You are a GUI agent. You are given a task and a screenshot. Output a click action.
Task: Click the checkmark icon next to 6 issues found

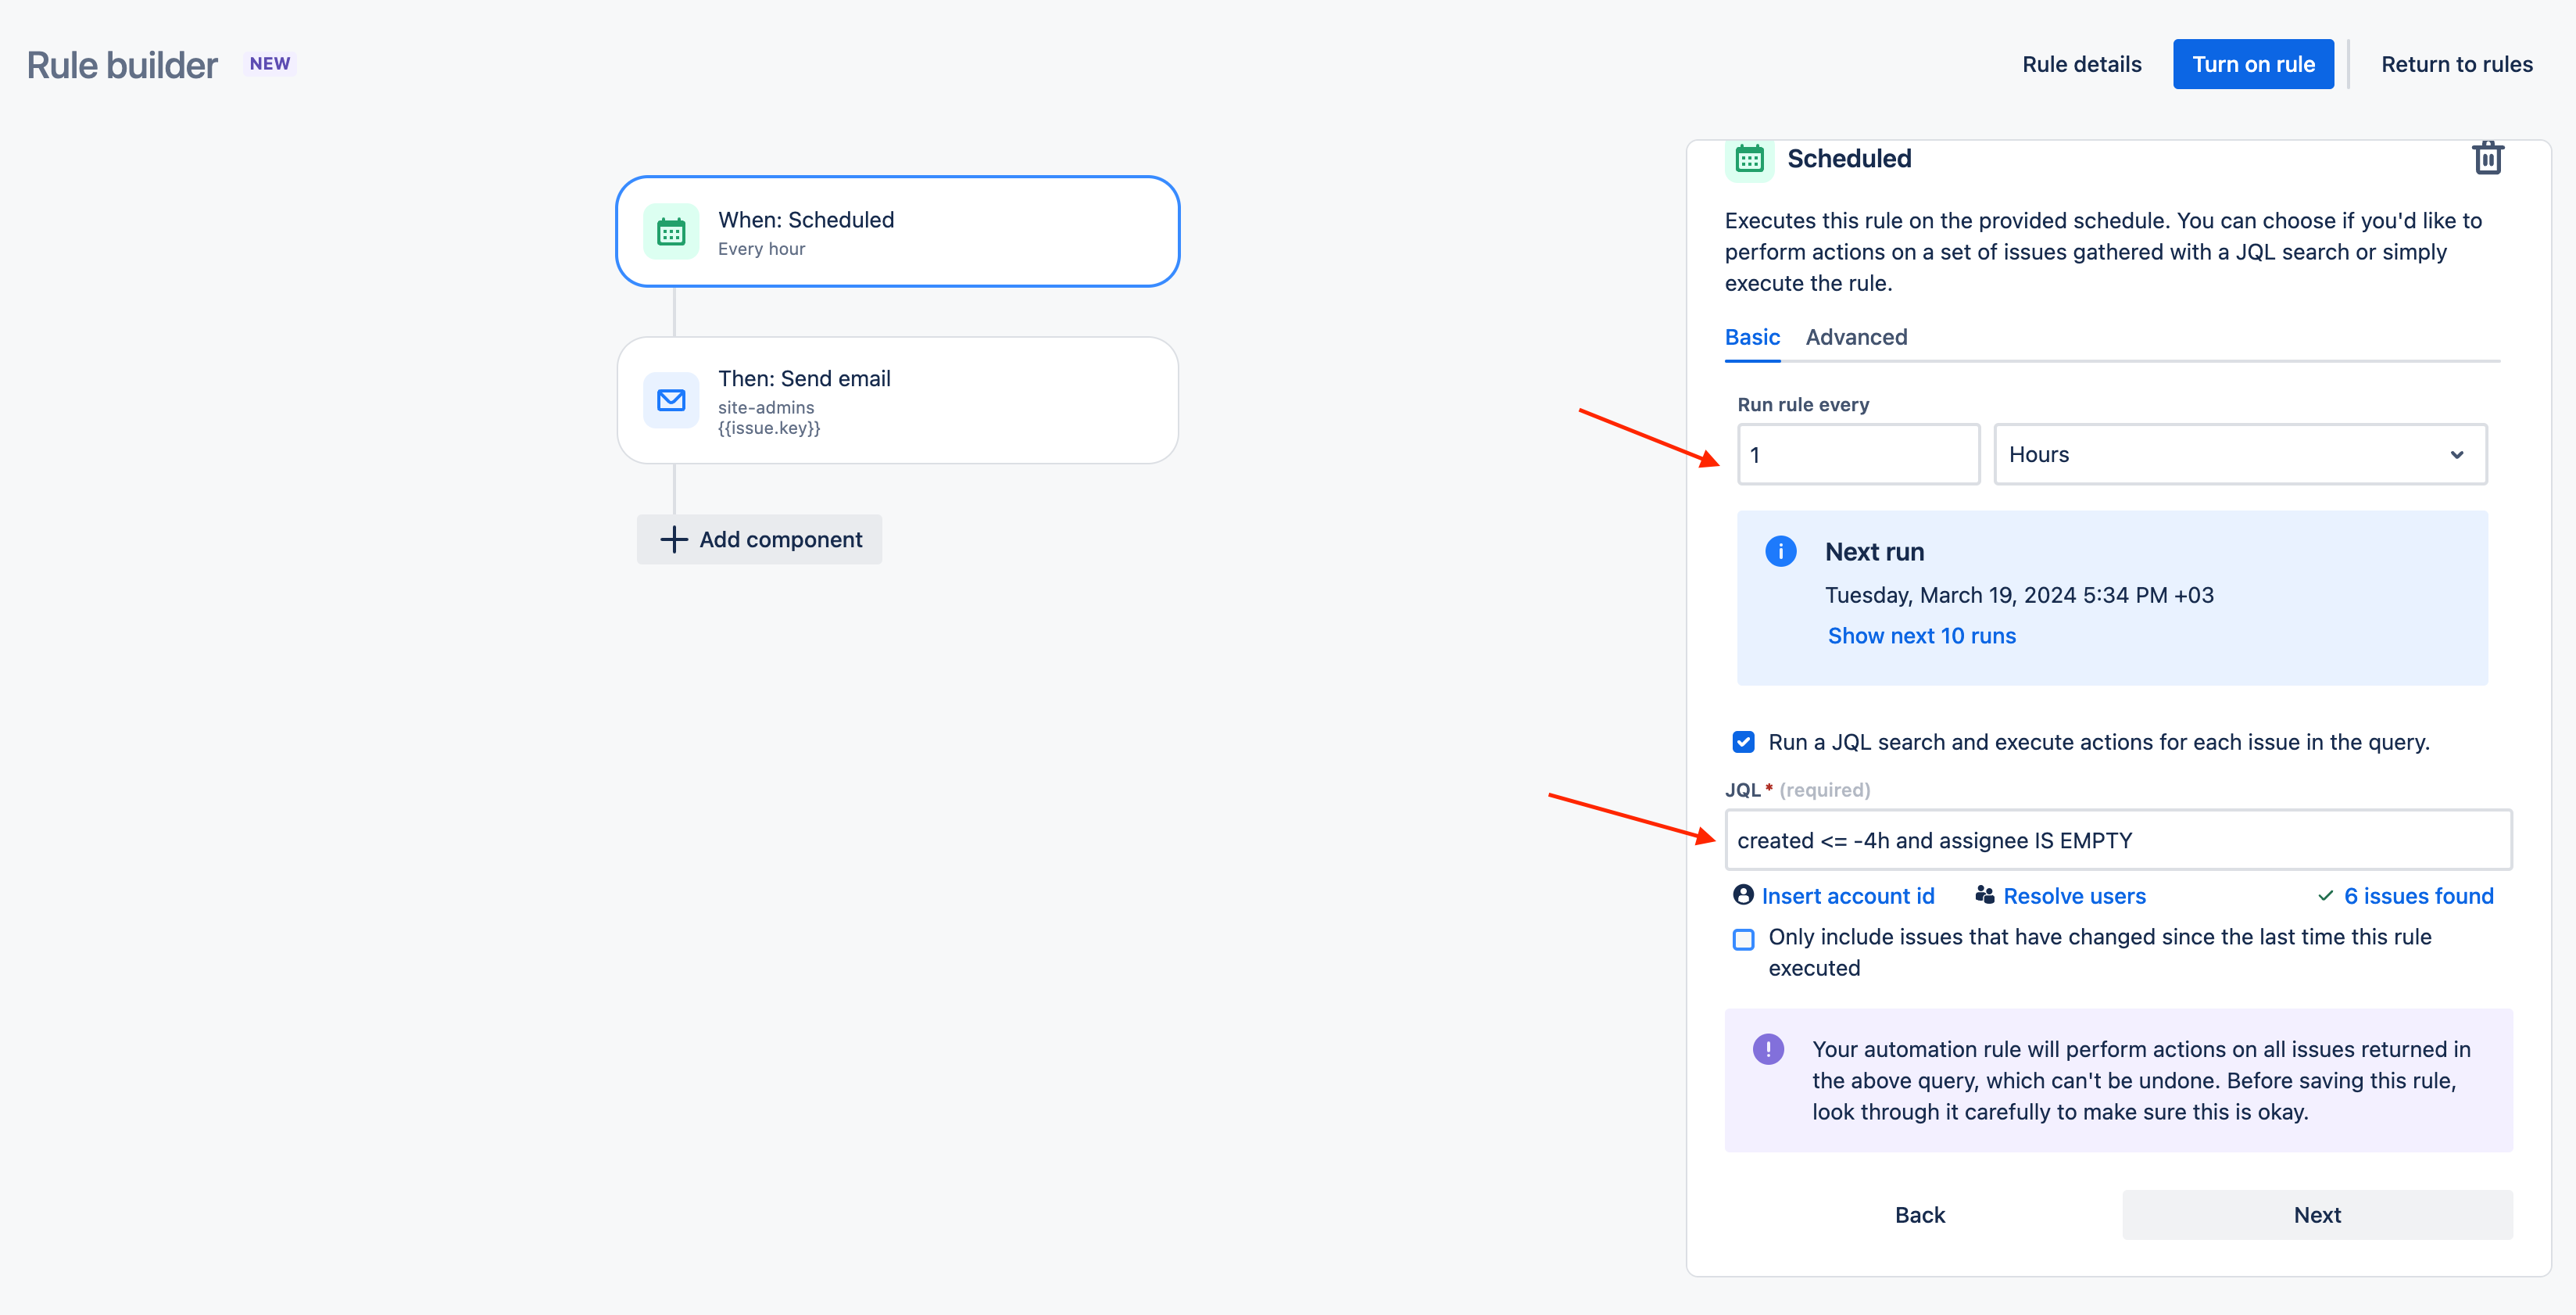pyautogui.click(x=2327, y=895)
